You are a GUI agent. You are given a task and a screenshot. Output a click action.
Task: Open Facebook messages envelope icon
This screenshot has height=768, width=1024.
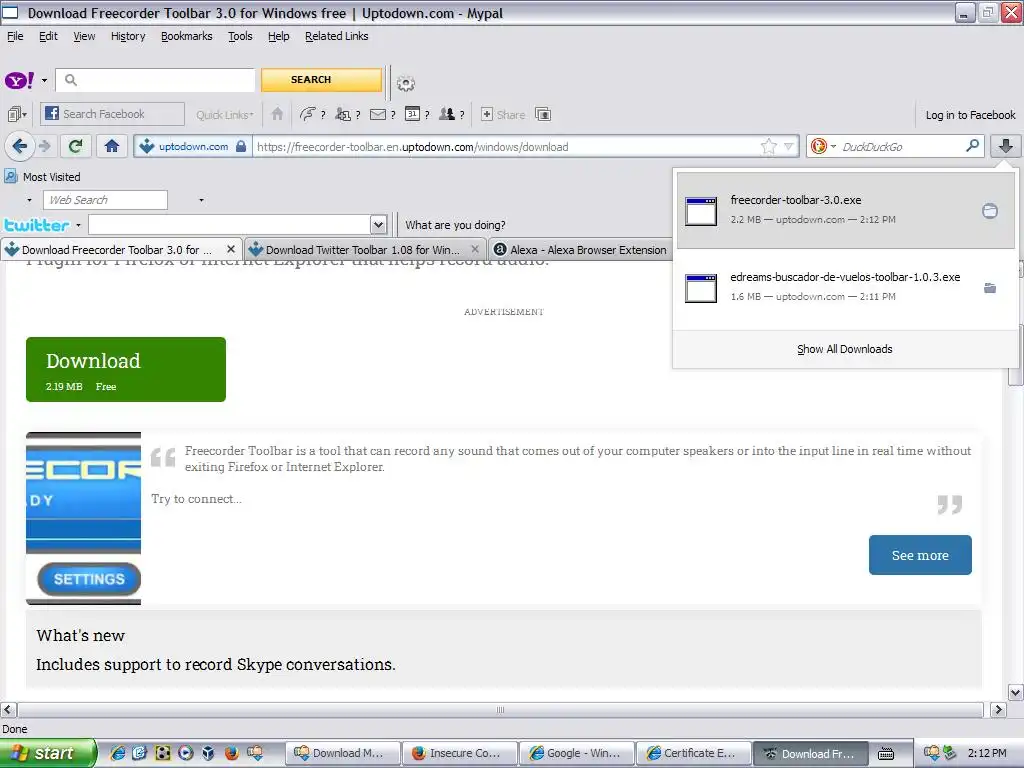point(377,114)
